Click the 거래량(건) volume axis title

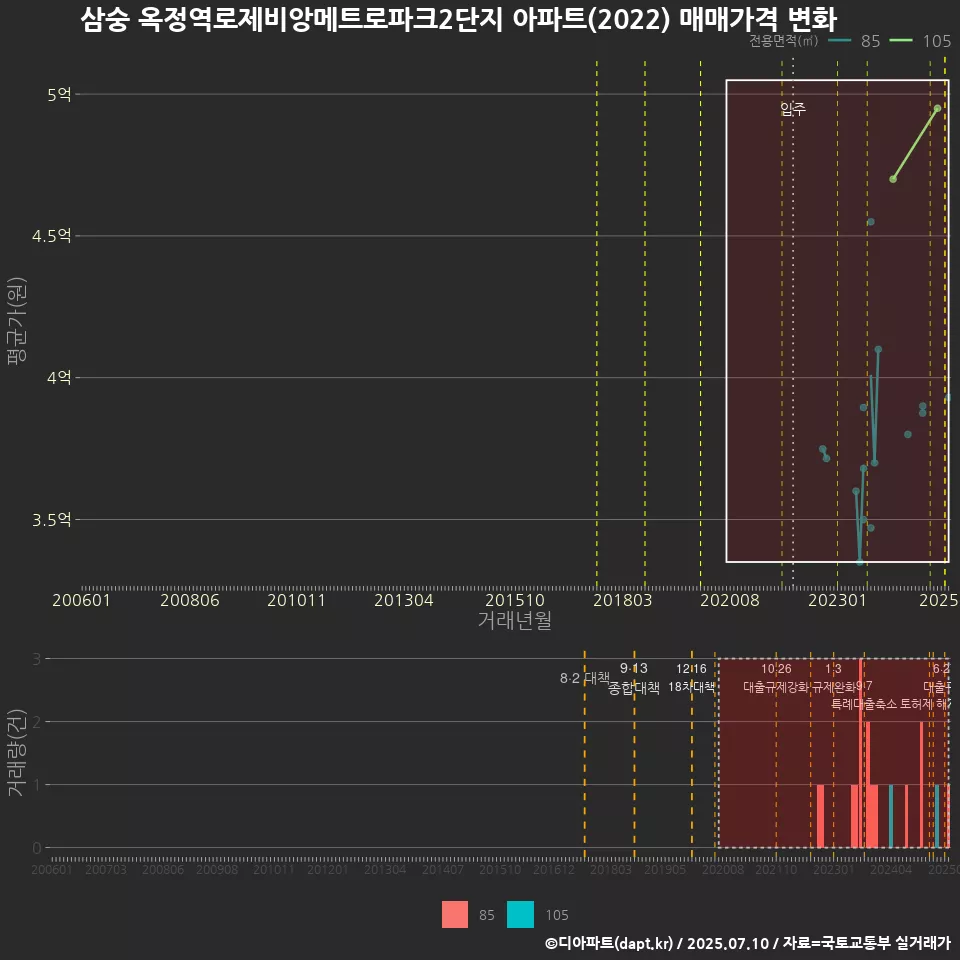[16, 753]
